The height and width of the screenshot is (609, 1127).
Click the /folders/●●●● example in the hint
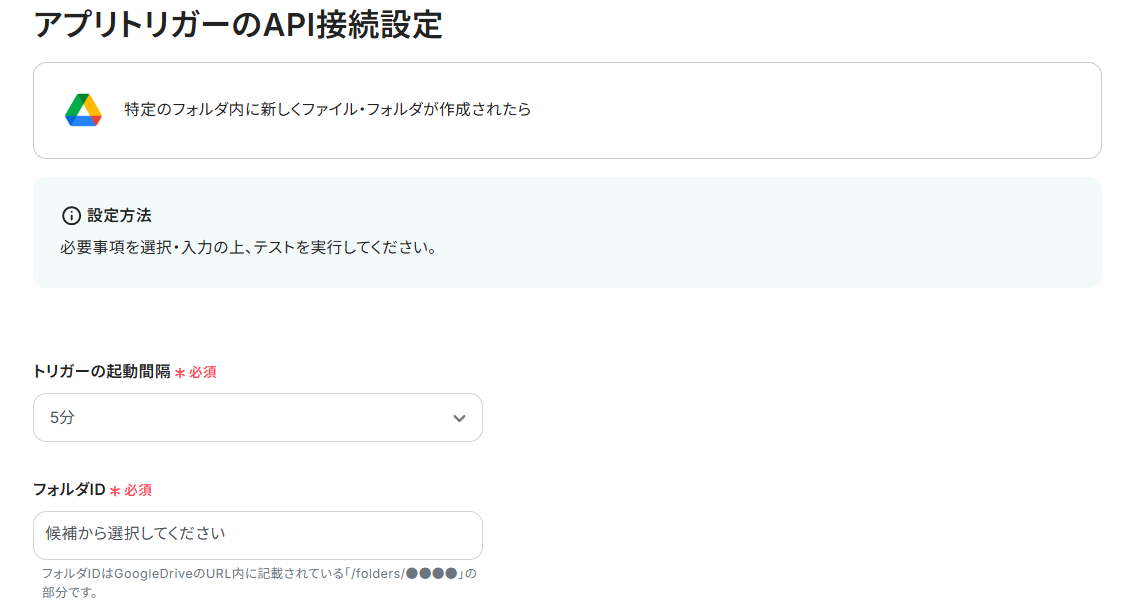point(403,574)
